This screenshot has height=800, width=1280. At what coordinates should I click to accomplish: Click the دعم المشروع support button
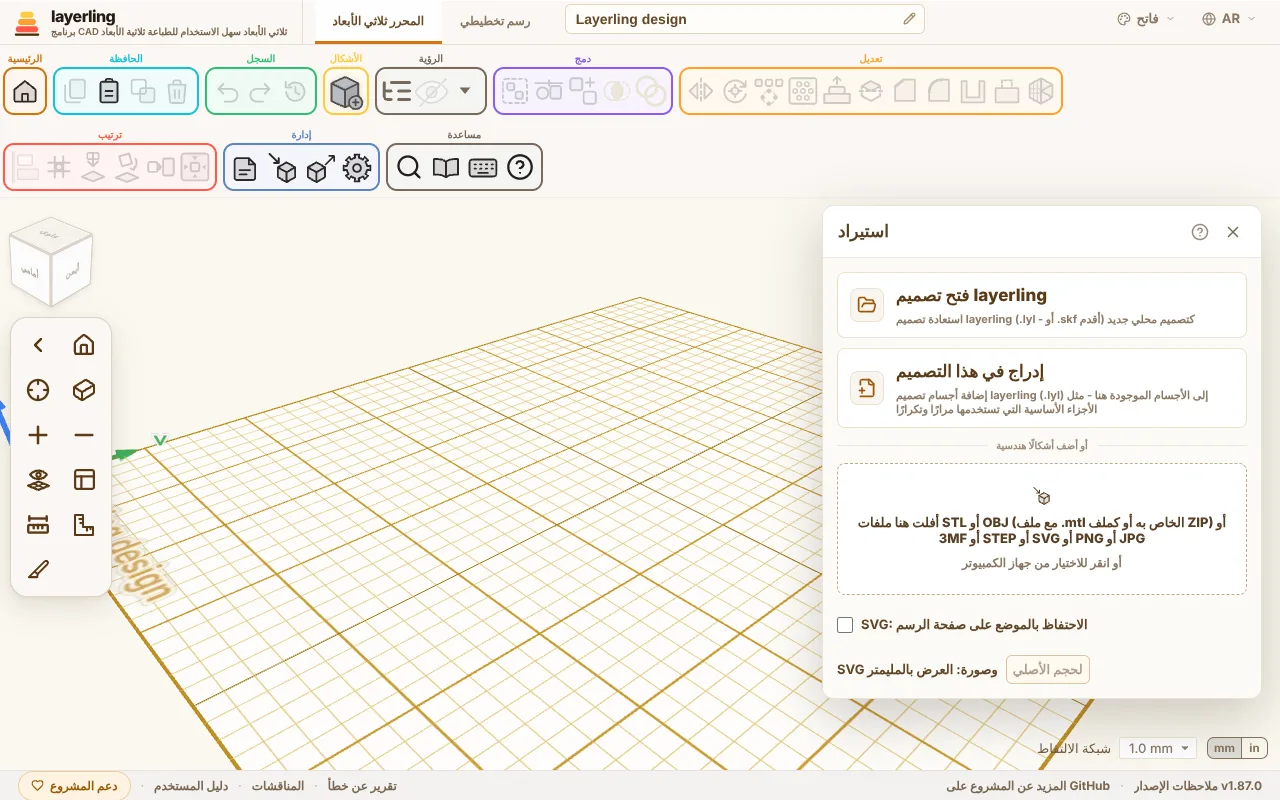coord(75,786)
